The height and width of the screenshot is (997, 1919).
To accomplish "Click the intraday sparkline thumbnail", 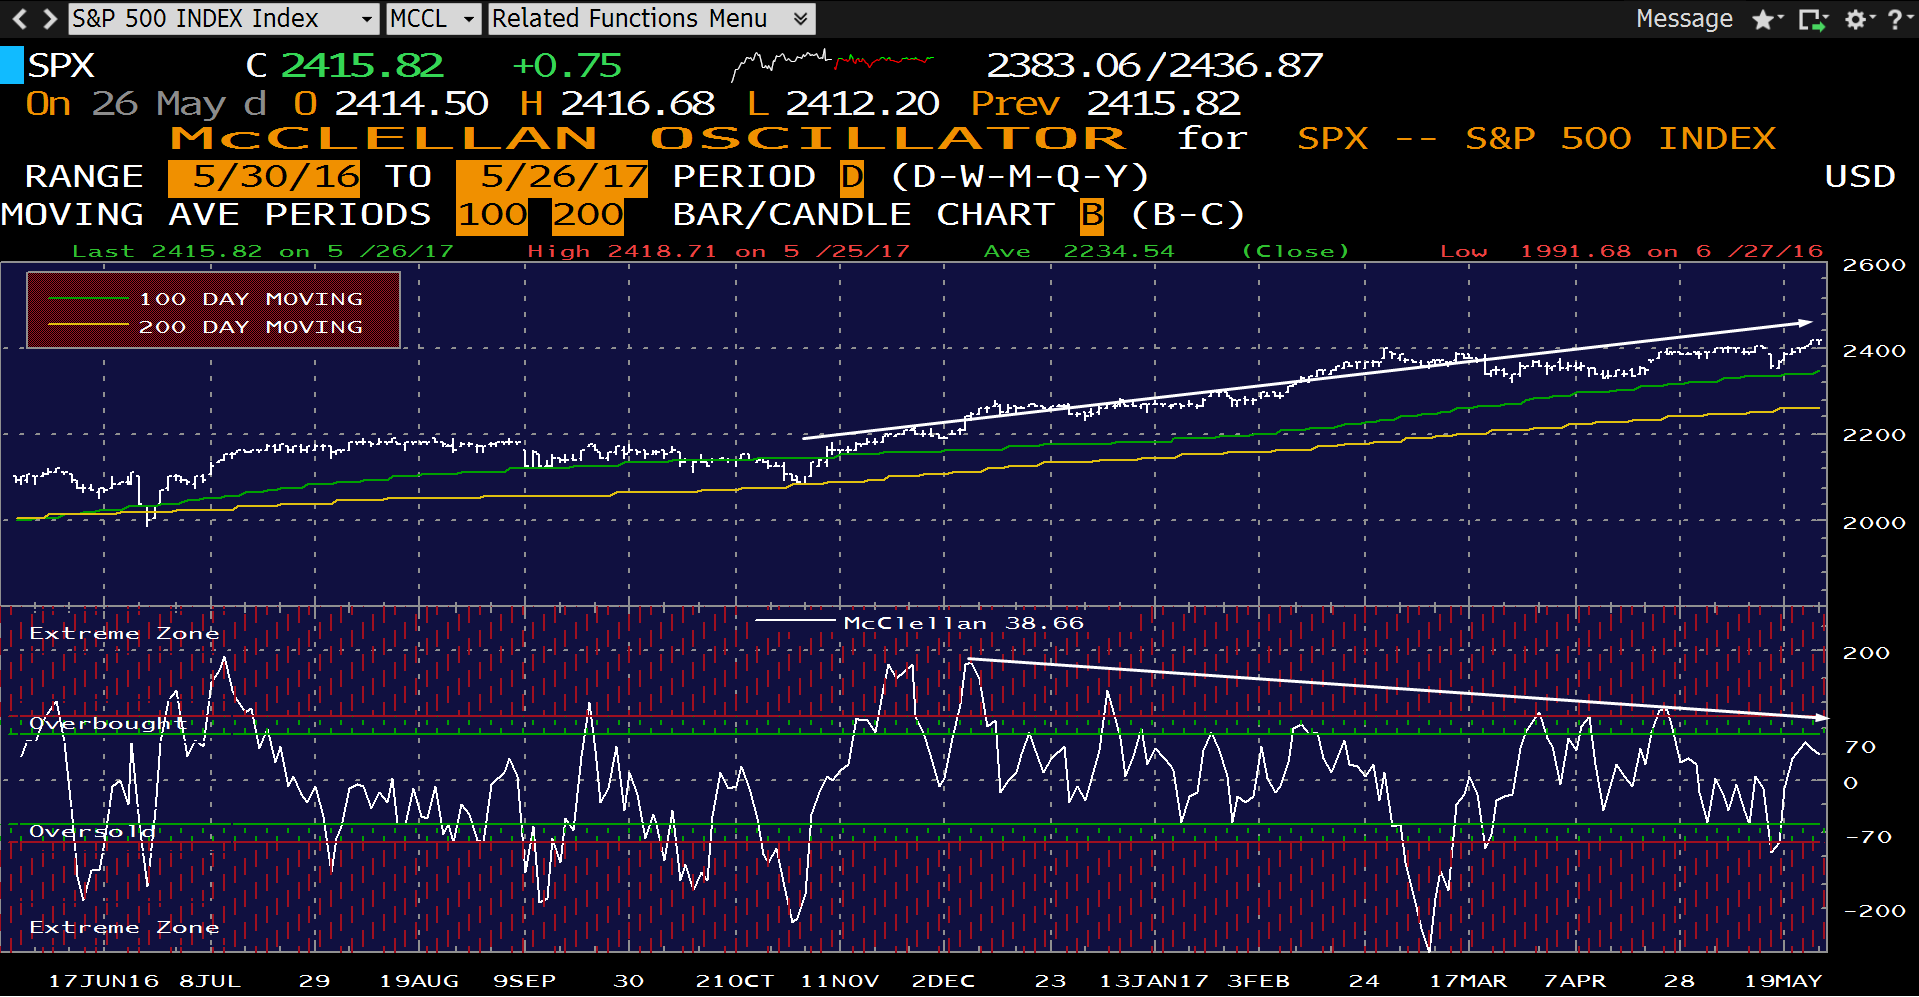I will [x=832, y=65].
